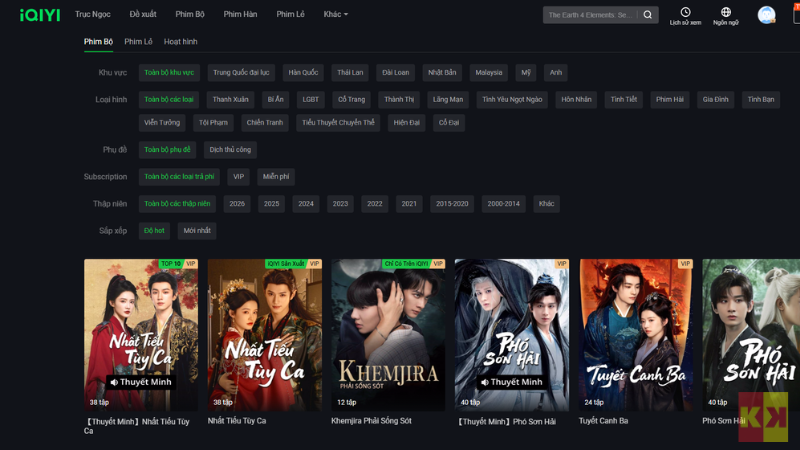Filter region by Đài Loan
Screen dimensions: 800x450
click(395, 72)
